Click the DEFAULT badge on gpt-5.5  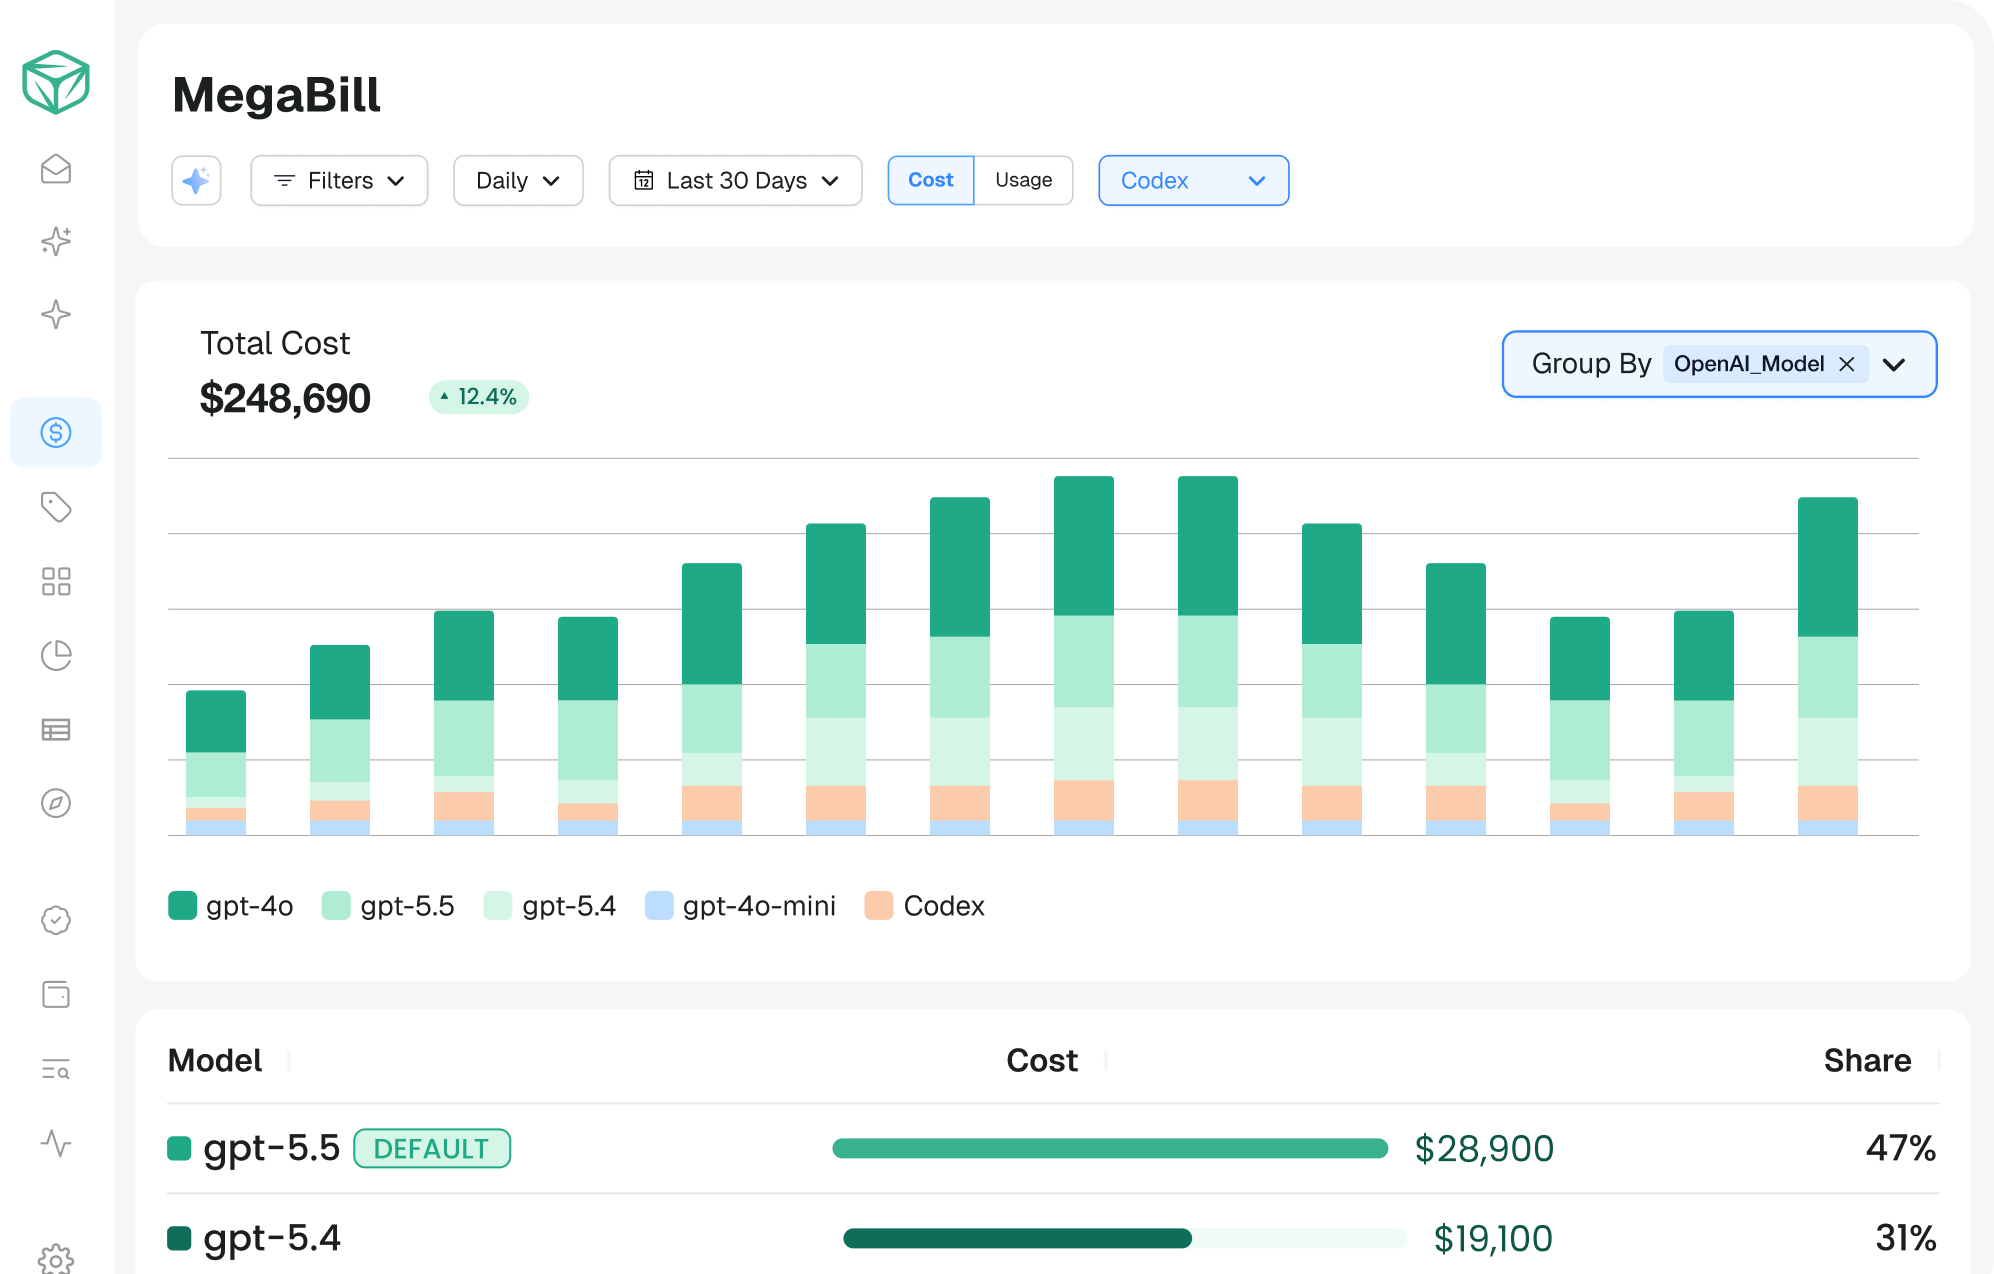pos(432,1149)
